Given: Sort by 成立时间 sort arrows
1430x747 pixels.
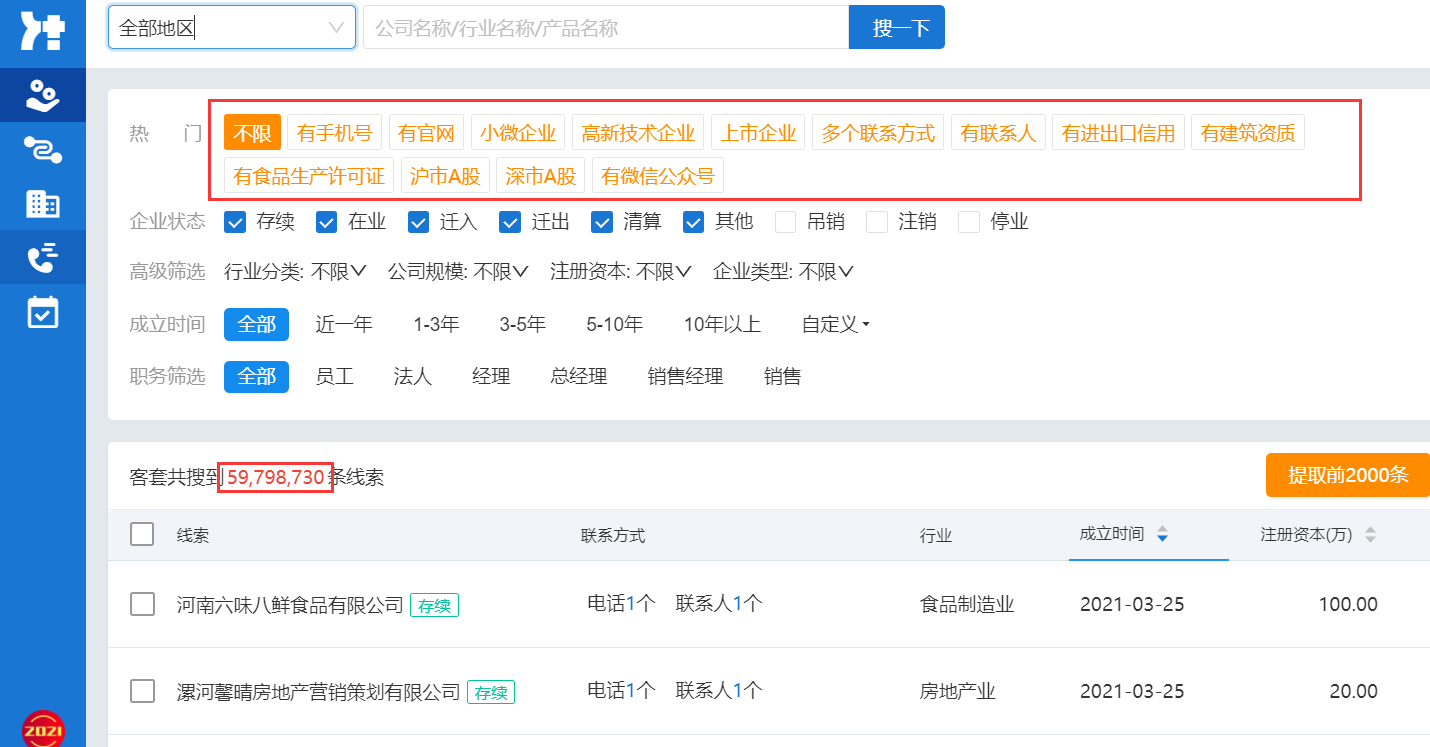Looking at the screenshot, I should click(1161, 535).
